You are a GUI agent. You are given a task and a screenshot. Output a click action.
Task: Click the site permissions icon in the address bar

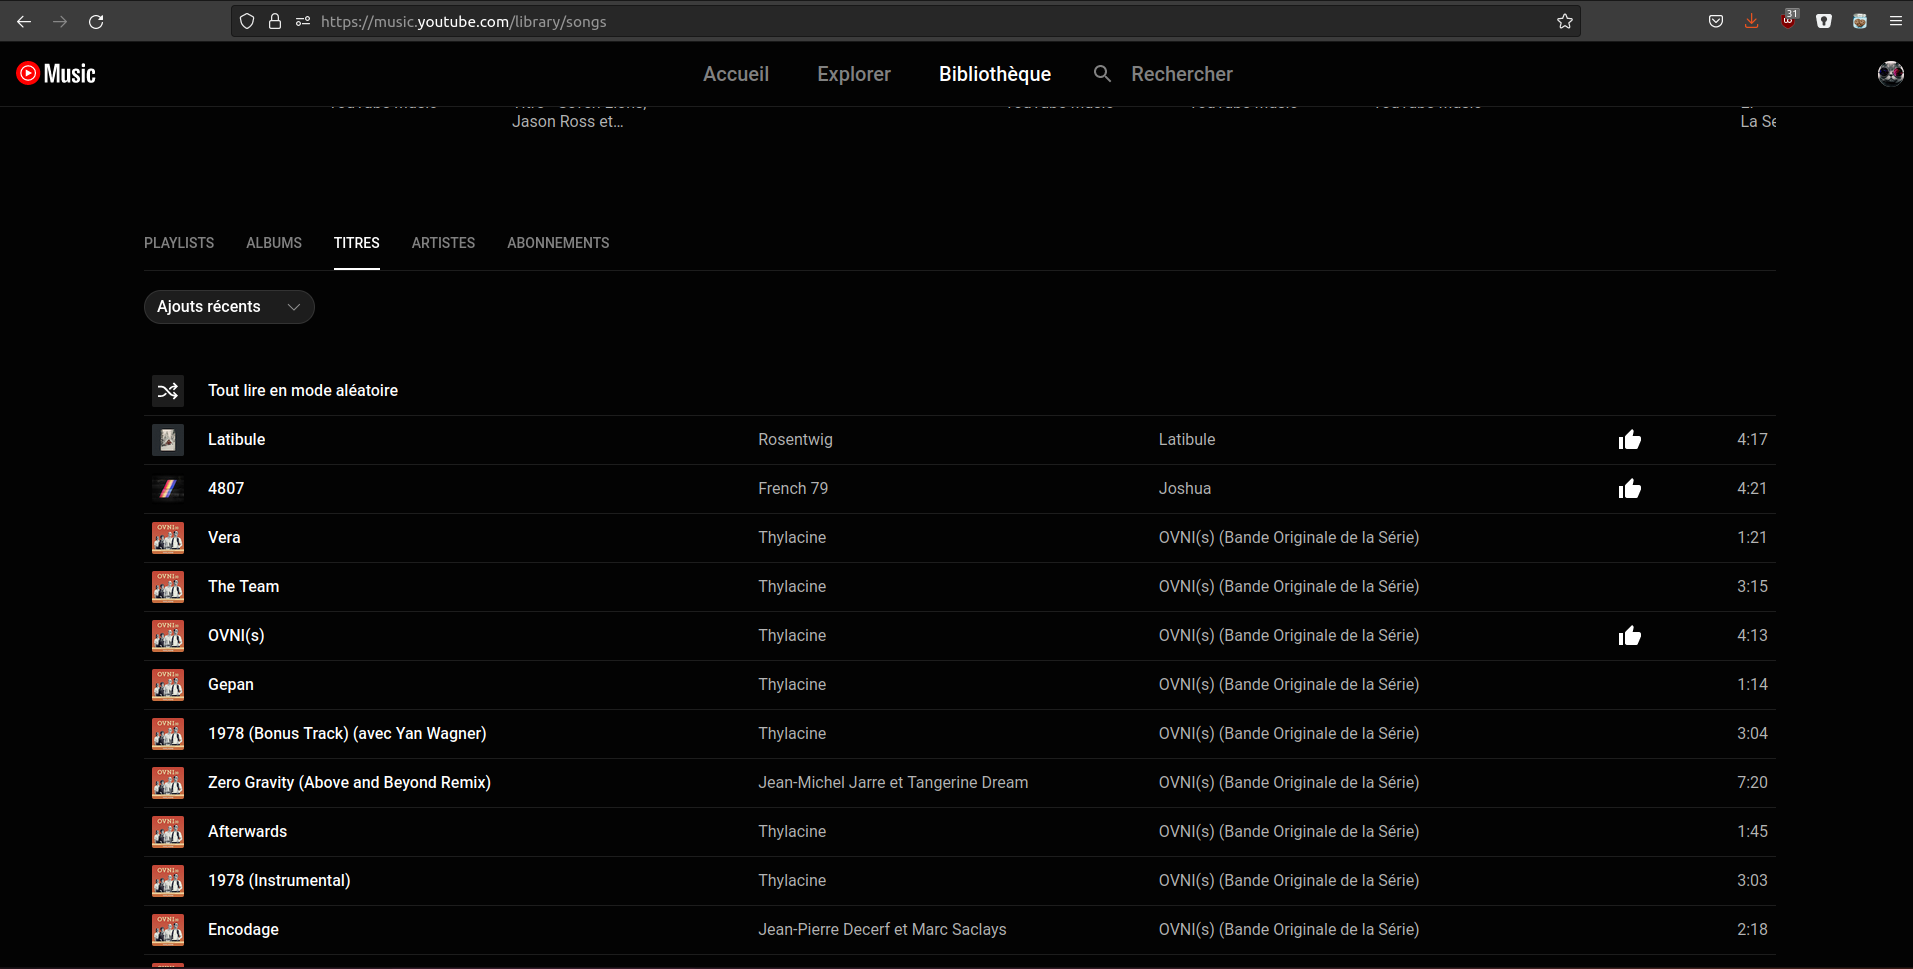pos(303,21)
